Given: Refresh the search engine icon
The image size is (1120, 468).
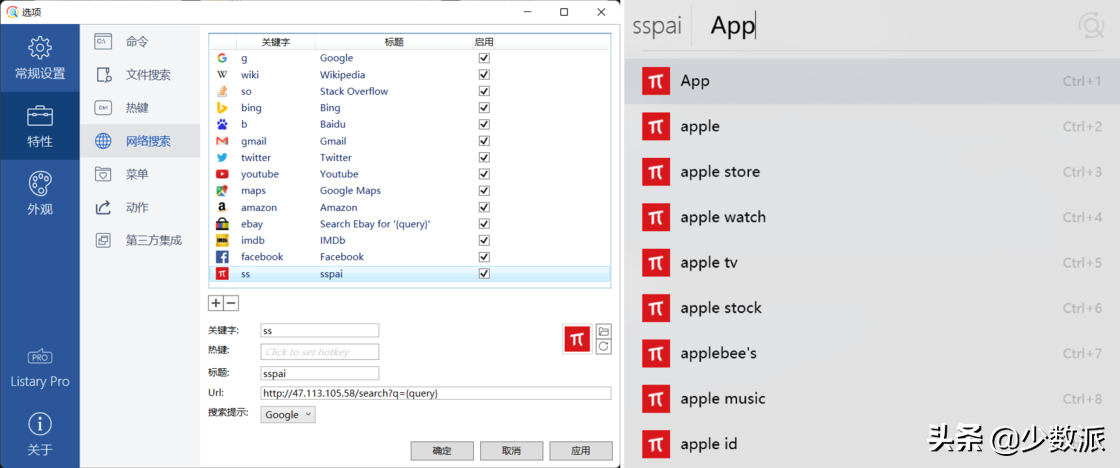Looking at the screenshot, I should pyautogui.click(x=604, y=347).
